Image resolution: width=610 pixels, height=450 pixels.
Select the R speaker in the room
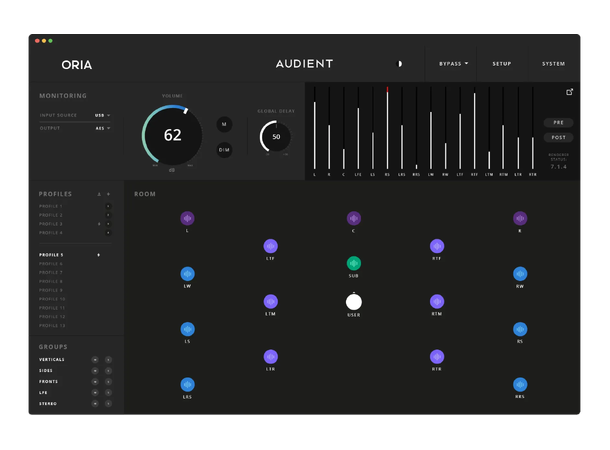[520, 219]
